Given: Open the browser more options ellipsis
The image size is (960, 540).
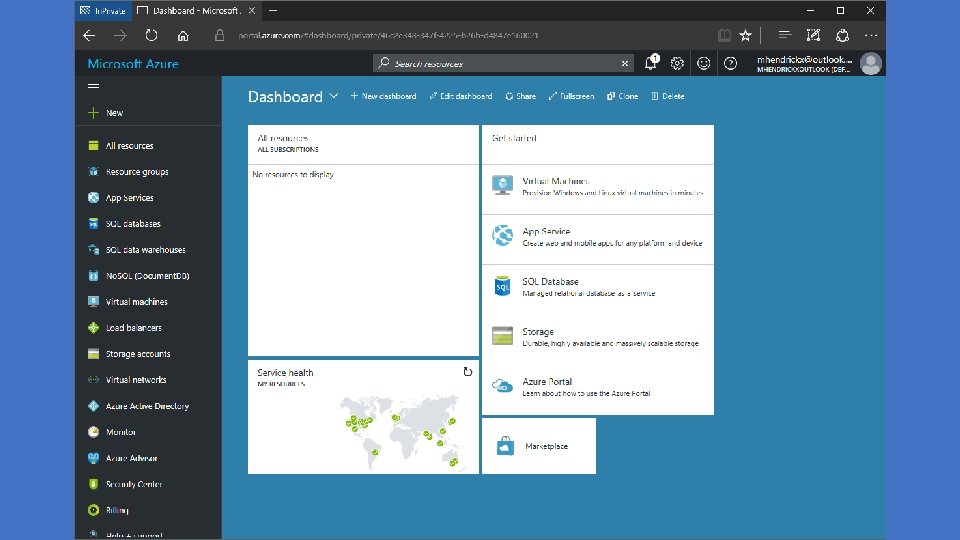Looking at the screenshot, I should pyautogui.click(x=871, y=36).
